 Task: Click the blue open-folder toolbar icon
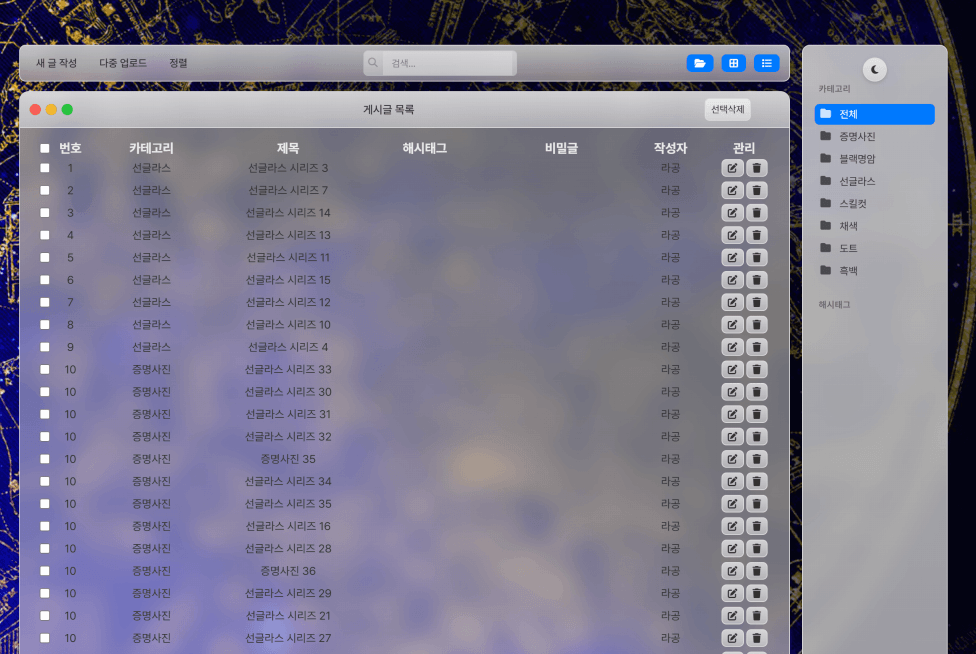tap(700, 62)
